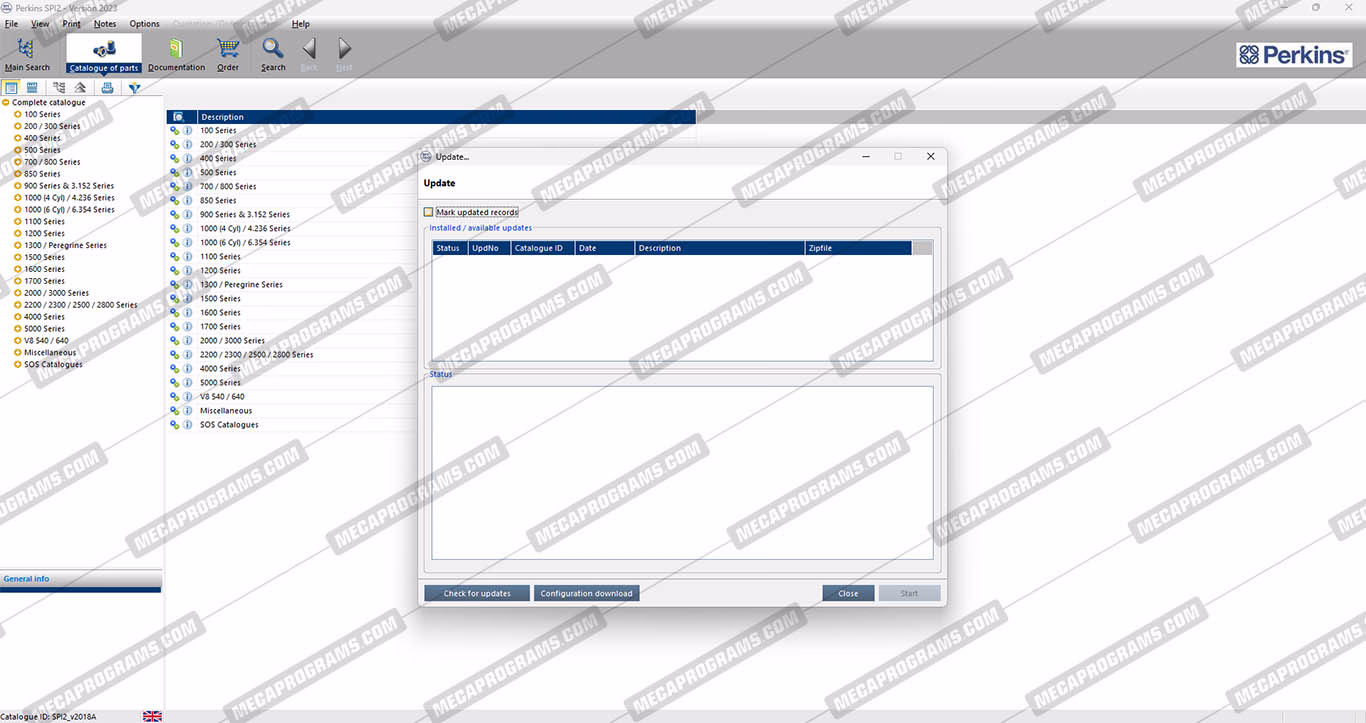Switch to the list view icon above the tree
This screenshot has width=1366, height=723.
pyautogui.click(x=11, y=88)
